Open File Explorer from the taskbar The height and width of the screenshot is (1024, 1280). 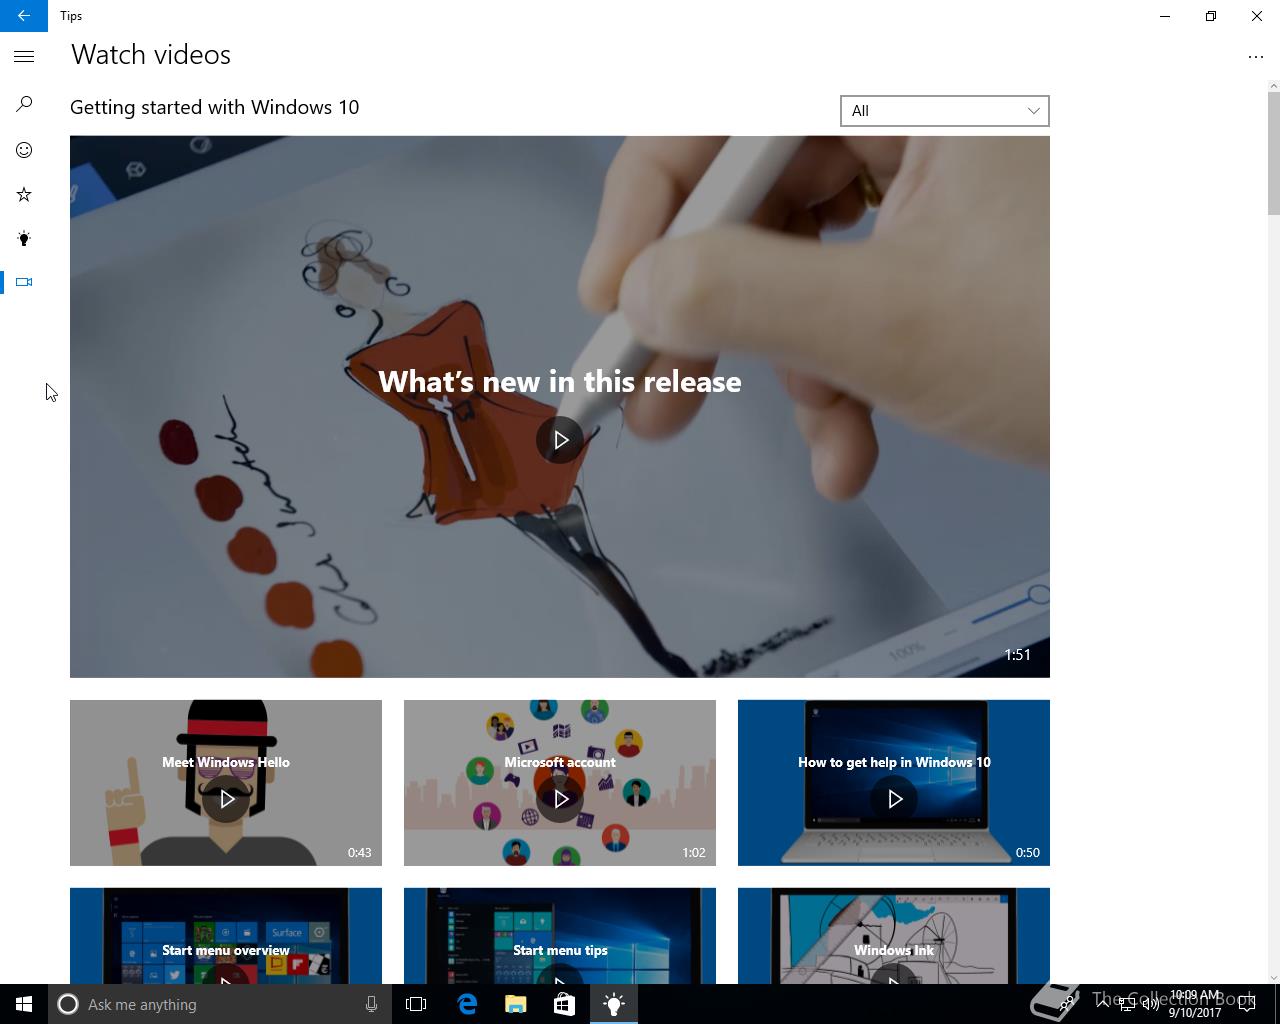[x=515, y=1004]
